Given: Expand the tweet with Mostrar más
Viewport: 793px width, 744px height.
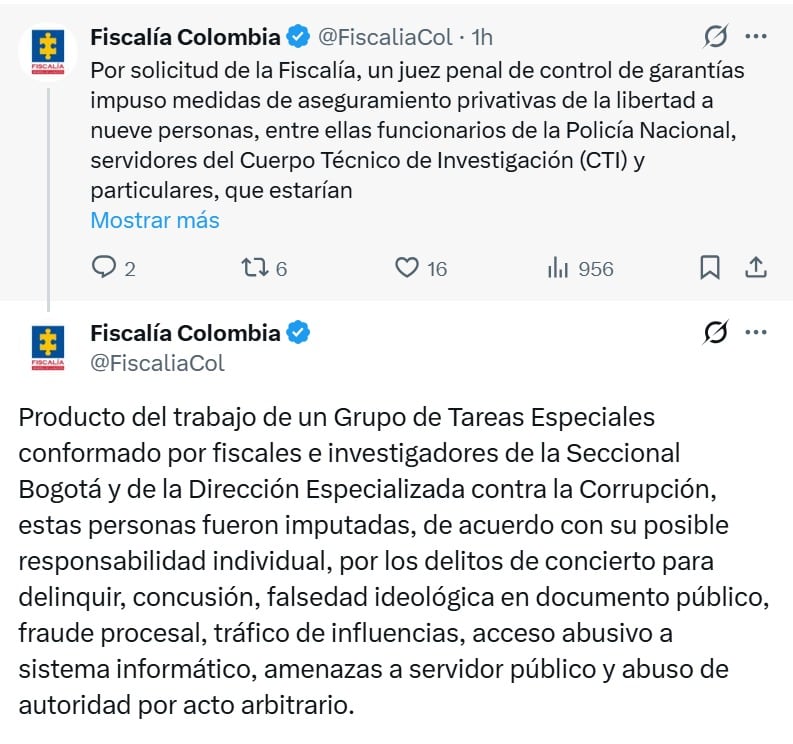Looking at the screenshot, I should (155, 220).
